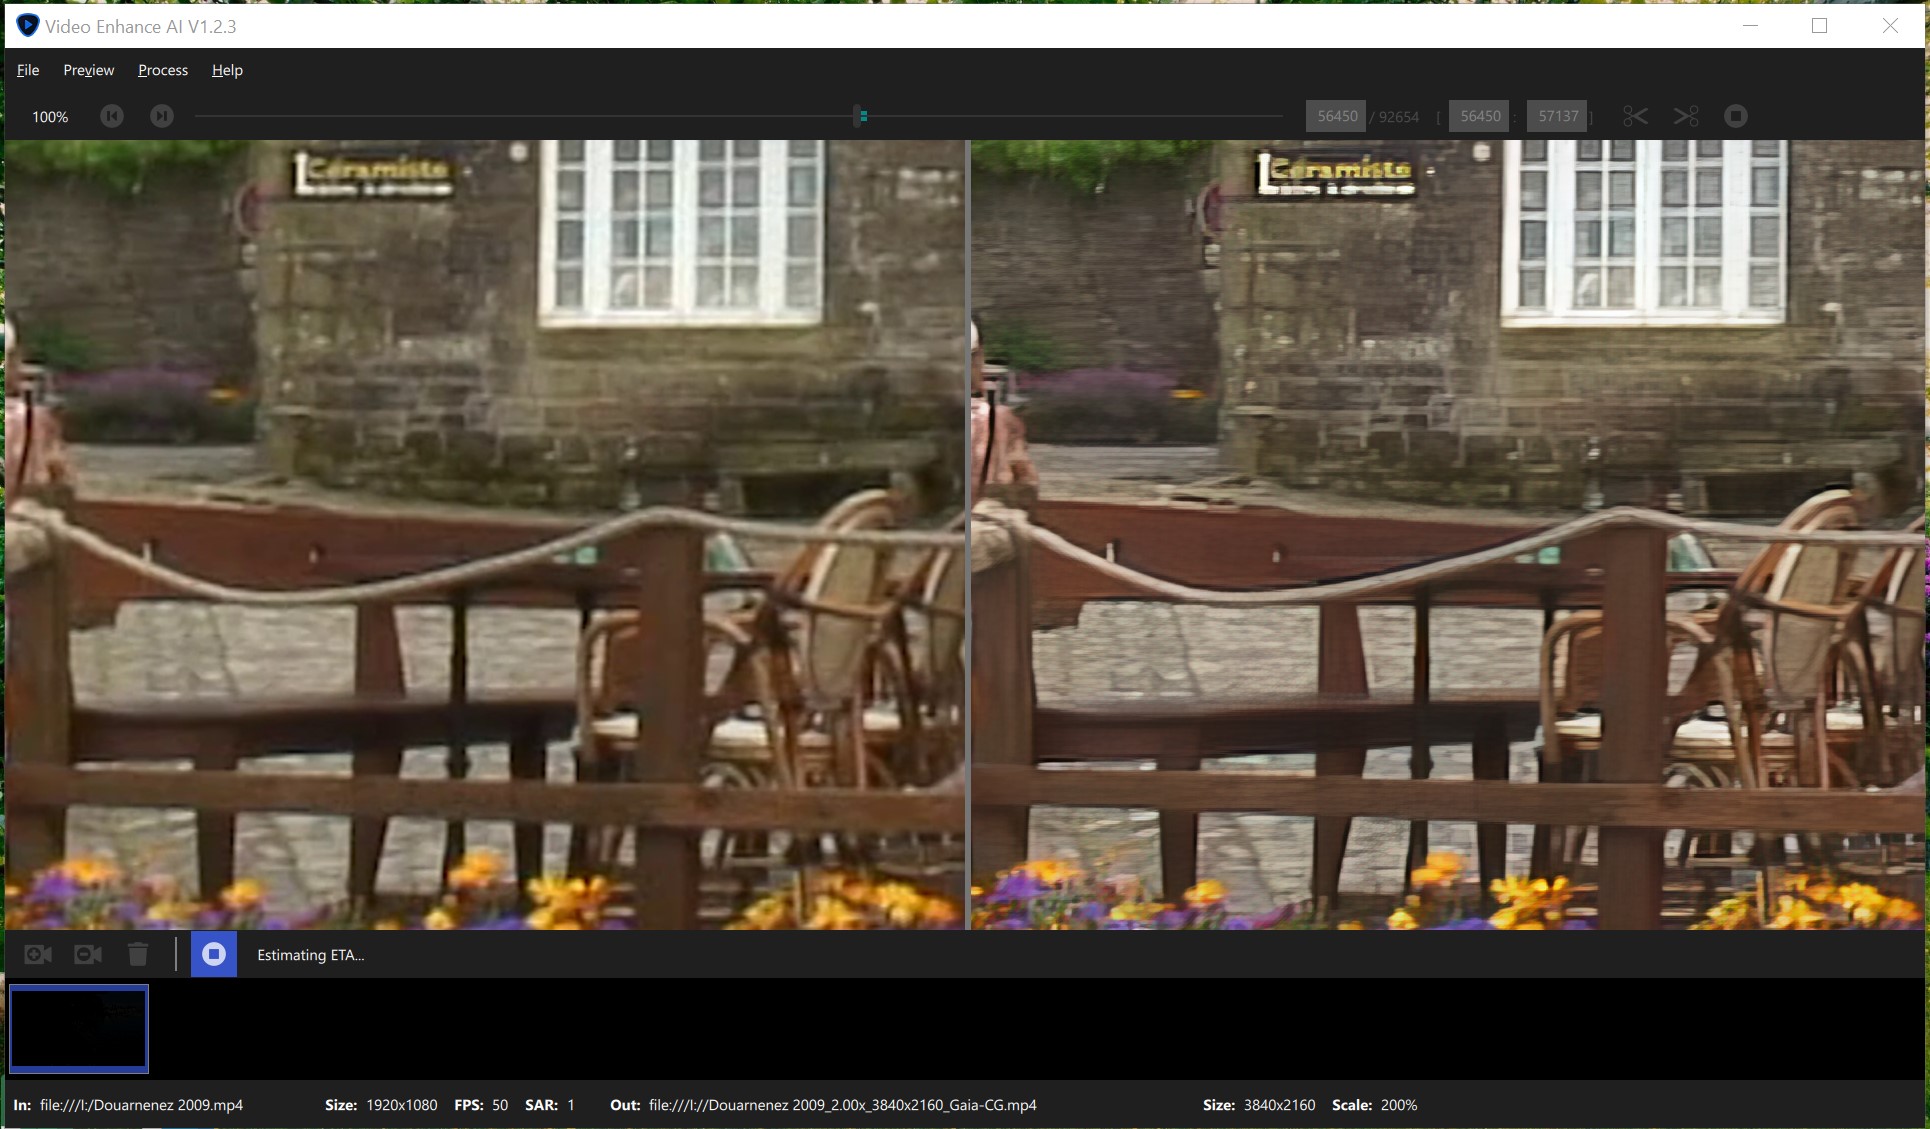Open the File menu
1930x1129 pixels.
[28, 70]
